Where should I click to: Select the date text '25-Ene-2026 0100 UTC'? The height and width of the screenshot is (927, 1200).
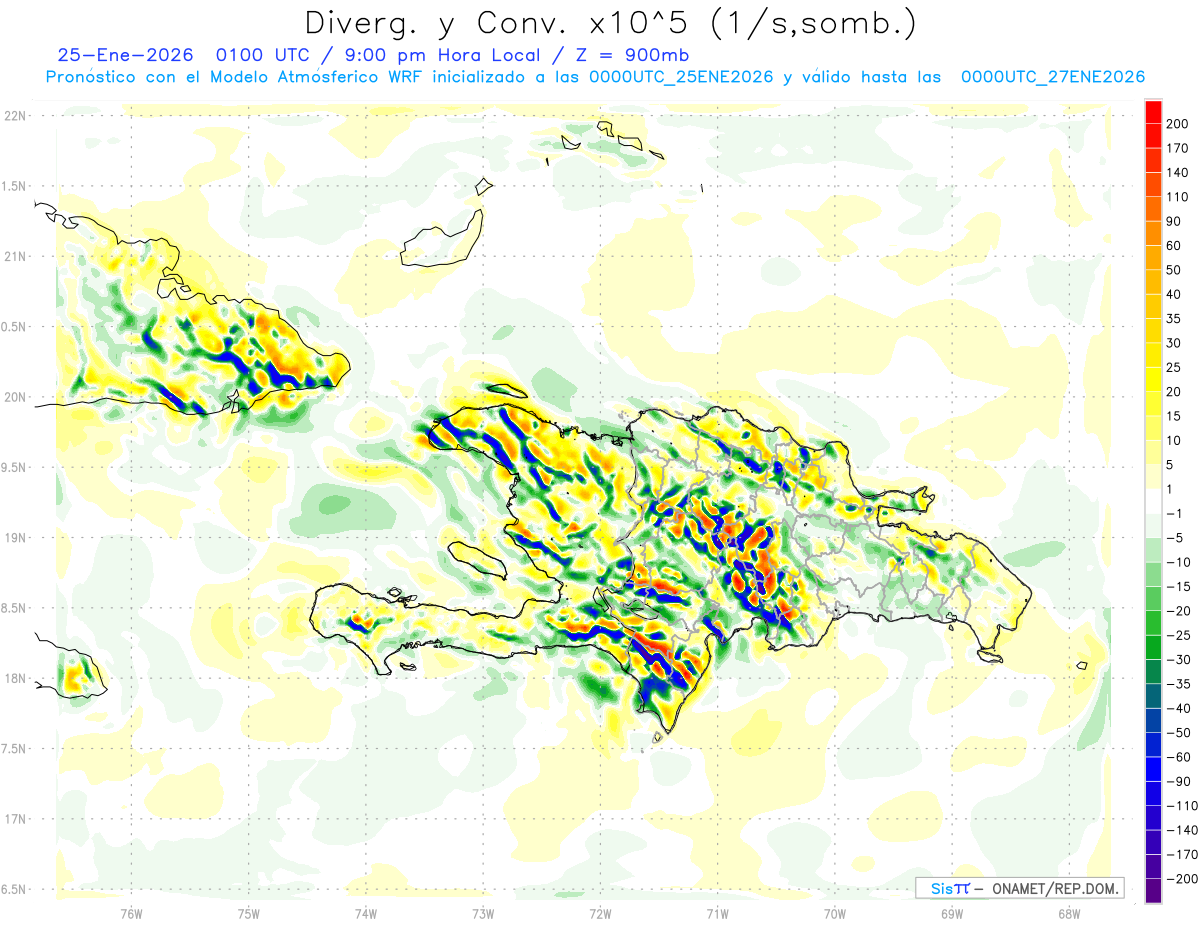click(187, 55)
